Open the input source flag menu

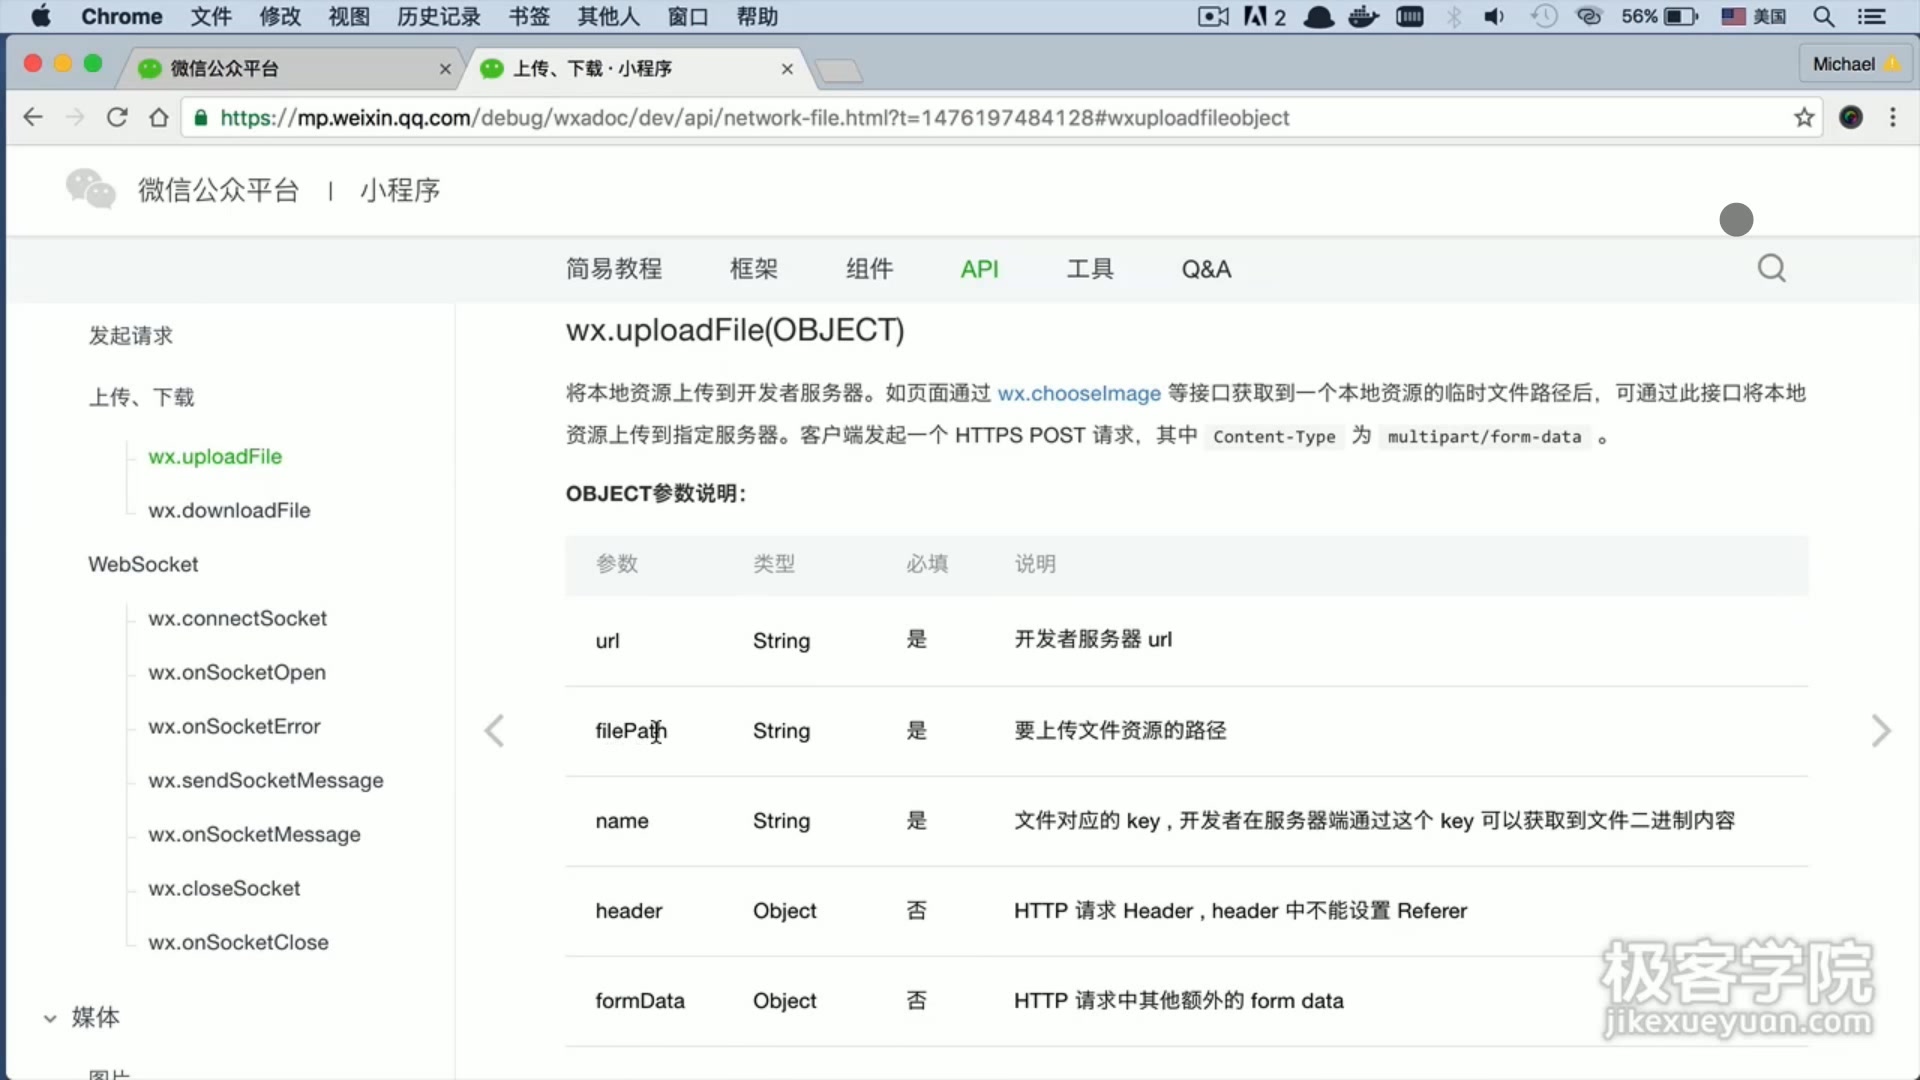(1754, 16)
